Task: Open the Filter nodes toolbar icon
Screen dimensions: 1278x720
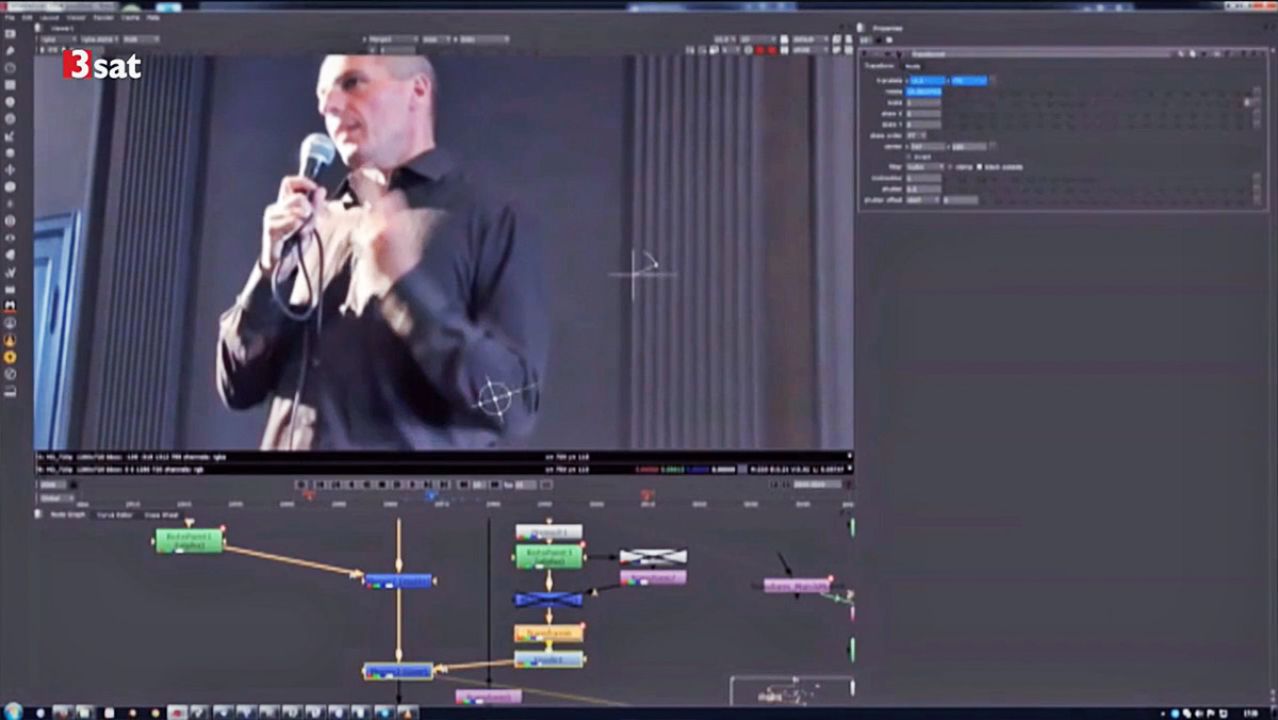Action: tap(10, 118)
